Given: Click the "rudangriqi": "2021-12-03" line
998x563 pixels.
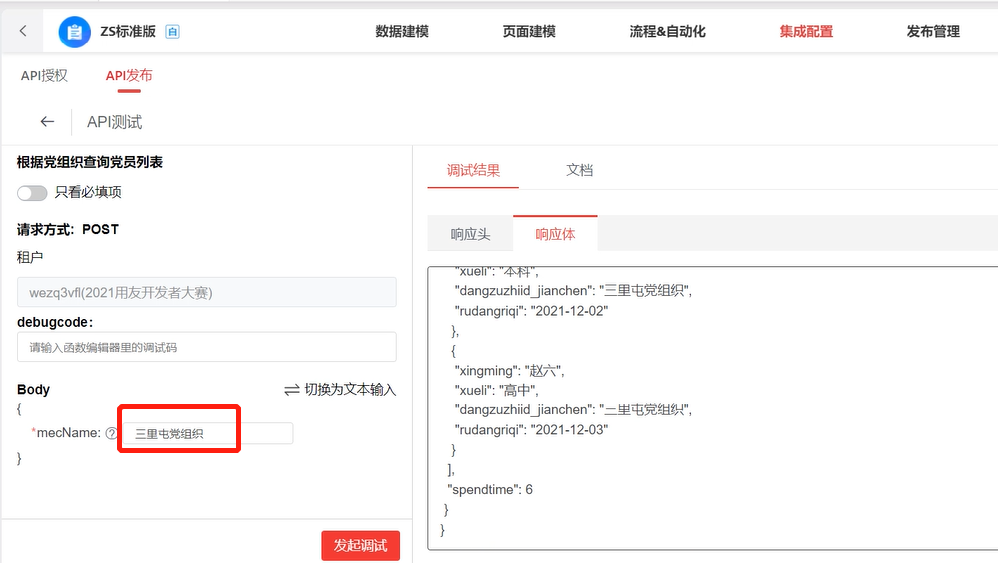Looking at the screenshot, I should 531,429.
